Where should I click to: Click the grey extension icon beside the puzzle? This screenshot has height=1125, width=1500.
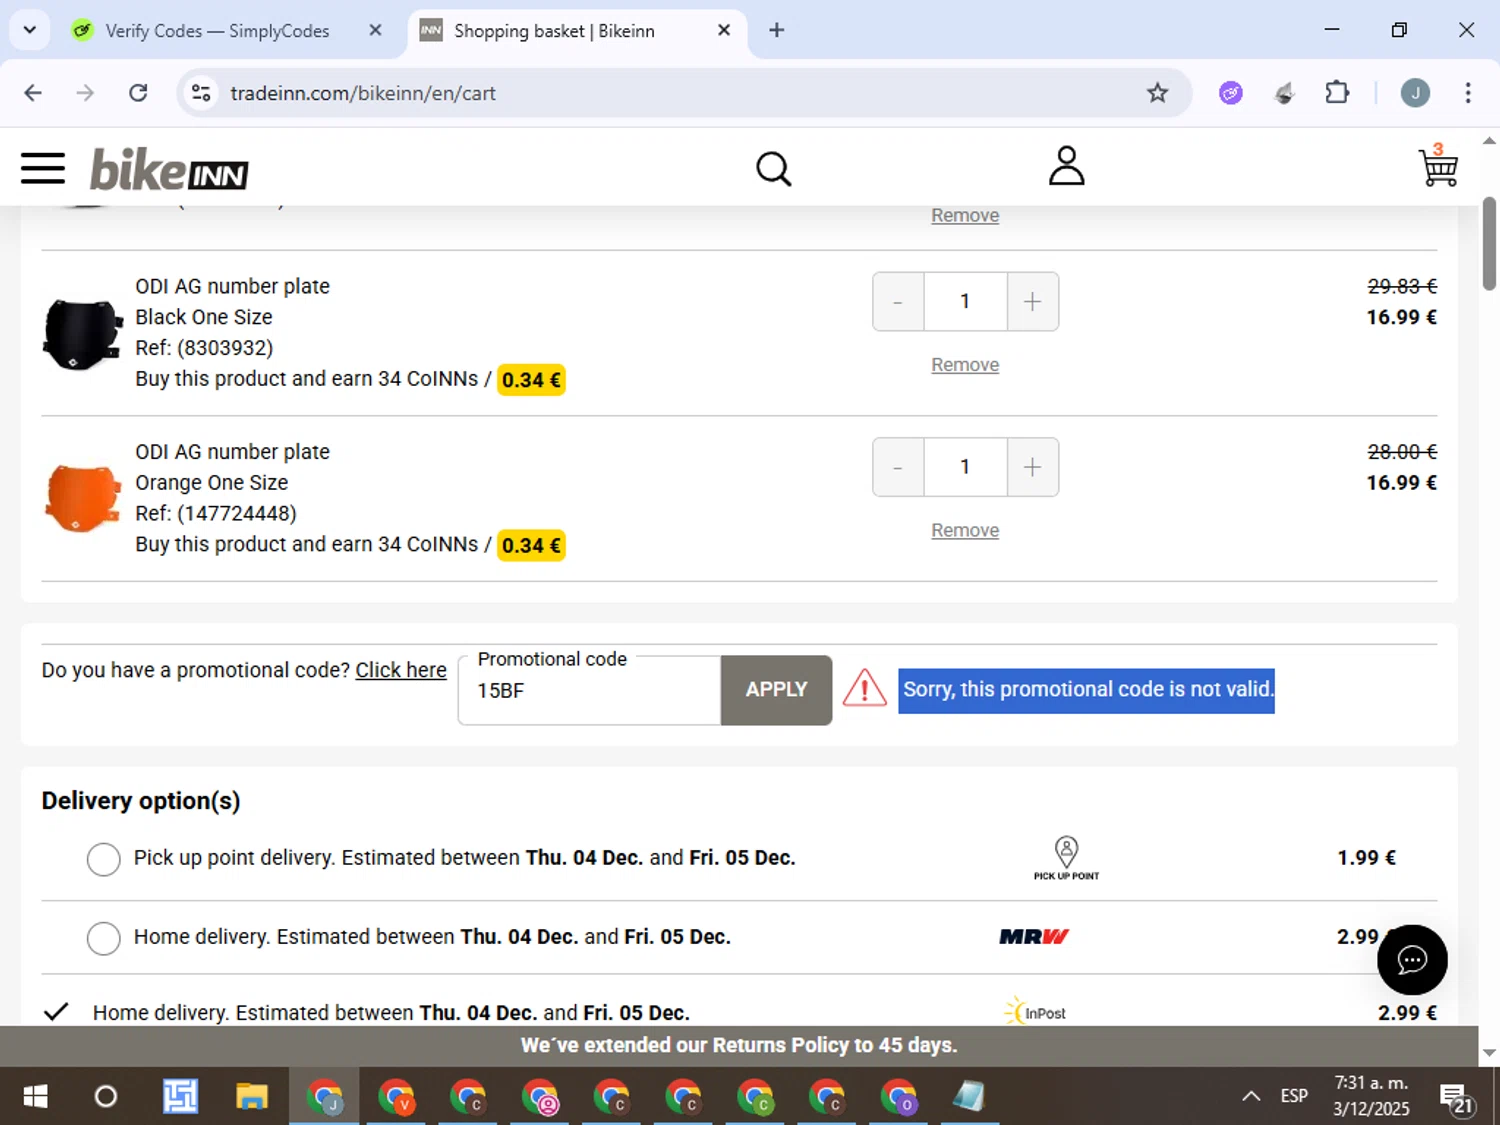coord(1284,93)
